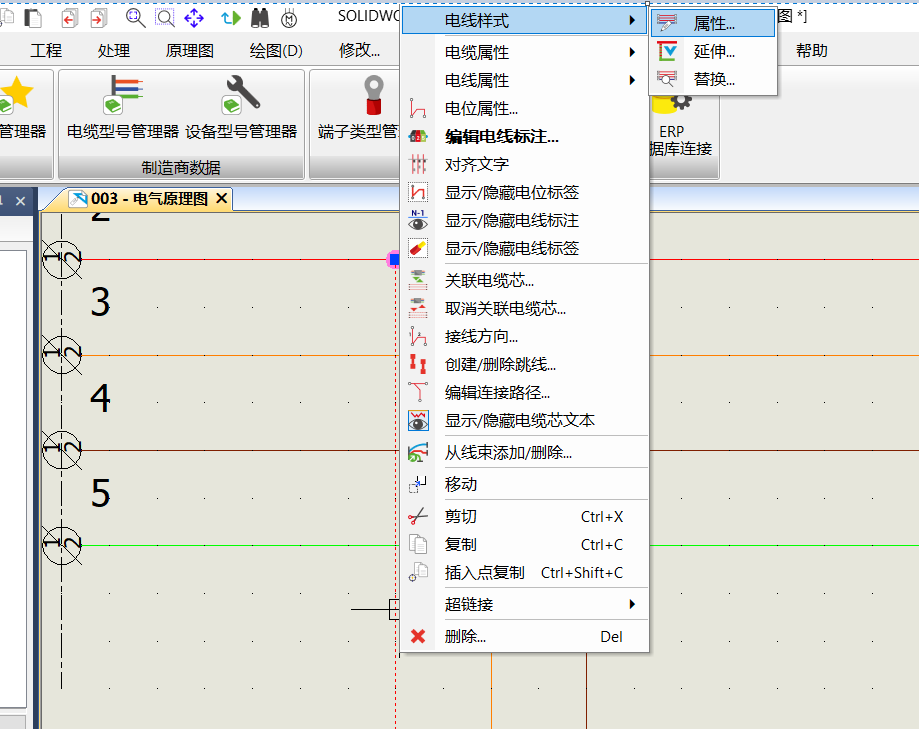Click the zoom extents magnifier icon

pos(164,18)
